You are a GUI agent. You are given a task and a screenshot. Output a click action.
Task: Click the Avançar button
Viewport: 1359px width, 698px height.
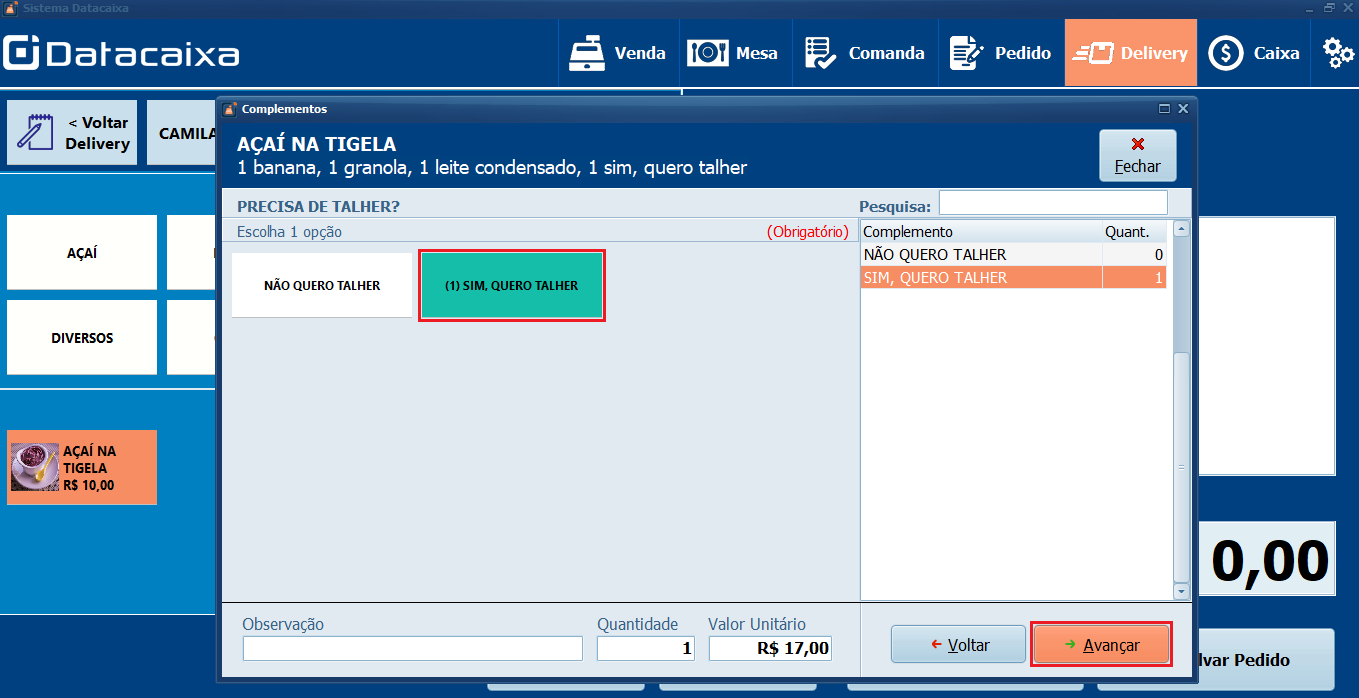pyautogui.click(x=1101, y=644)
